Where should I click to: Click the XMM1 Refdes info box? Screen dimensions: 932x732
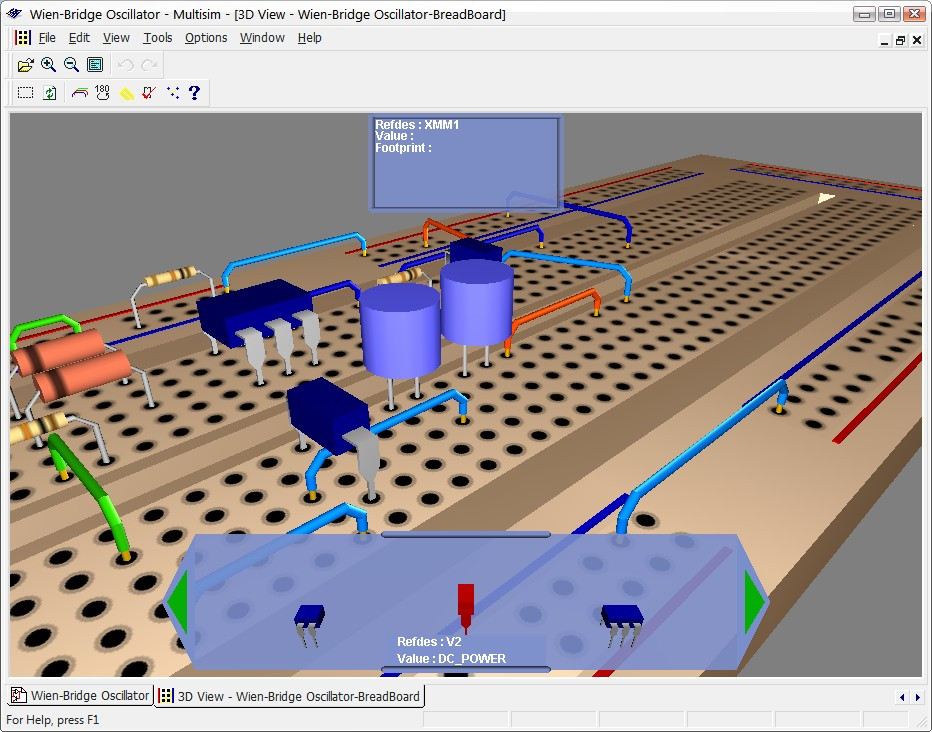tap(465, 163)
